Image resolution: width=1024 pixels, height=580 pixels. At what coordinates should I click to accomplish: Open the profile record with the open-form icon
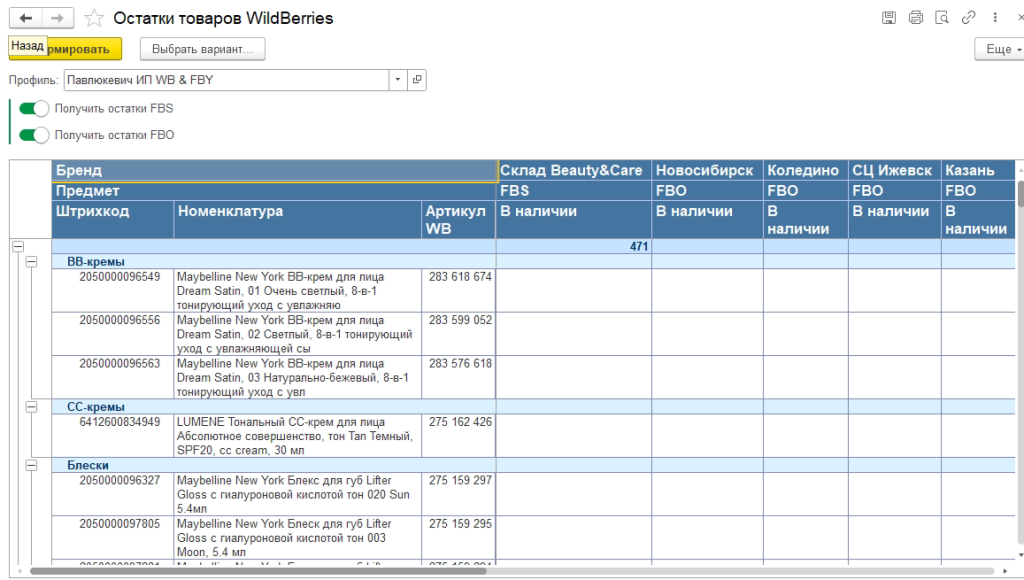(417, 80)
